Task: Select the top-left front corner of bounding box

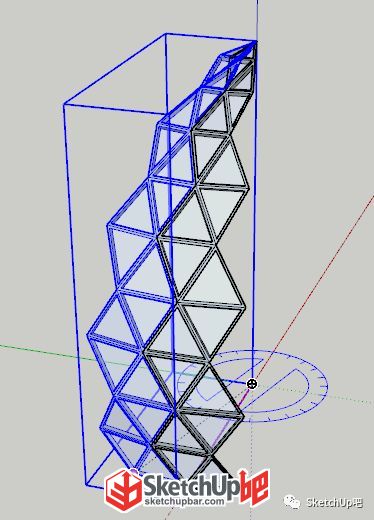Action: pos(64,105)
